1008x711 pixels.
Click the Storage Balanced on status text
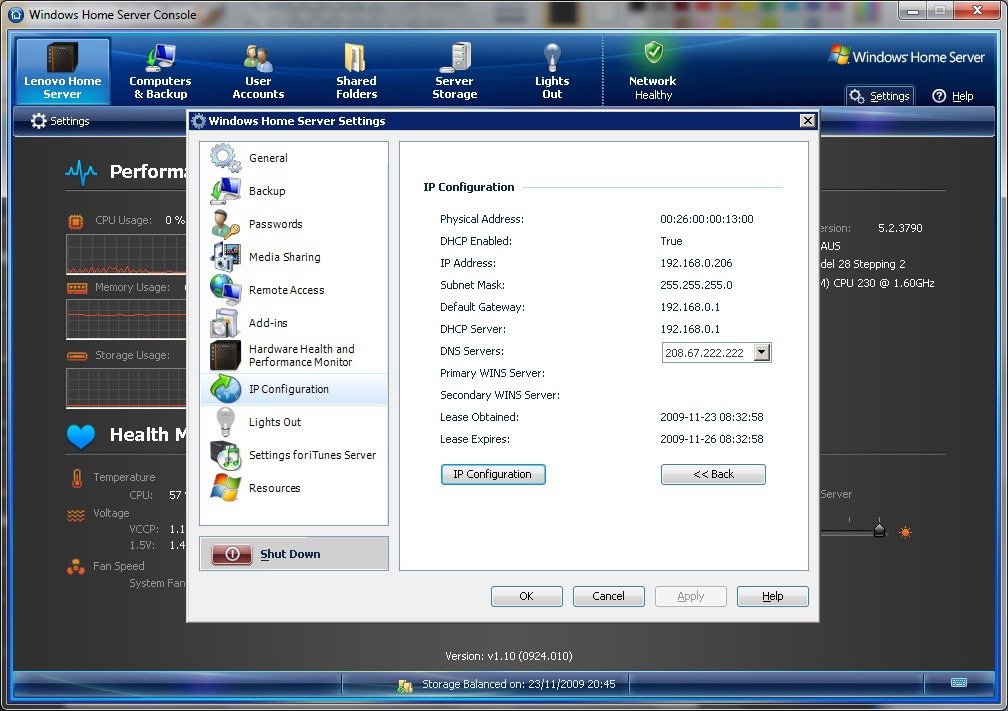(x=518, y=684)
